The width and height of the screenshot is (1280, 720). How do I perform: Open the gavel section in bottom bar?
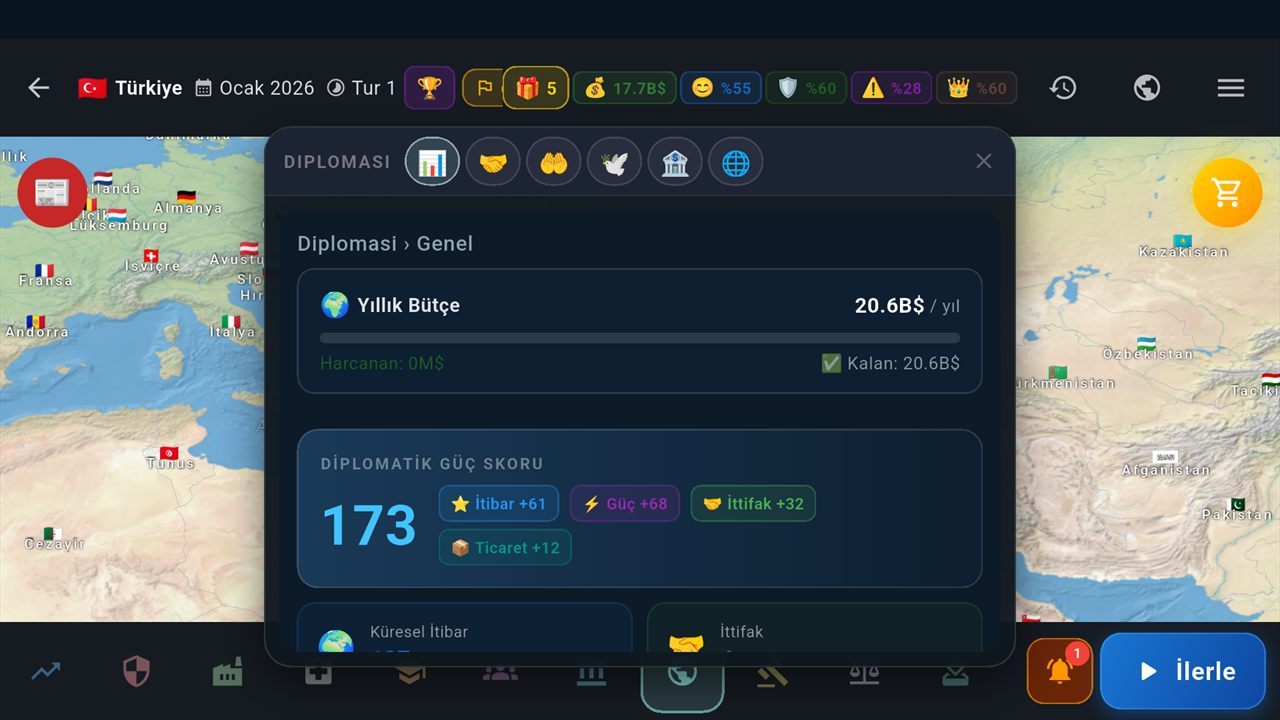773,674
